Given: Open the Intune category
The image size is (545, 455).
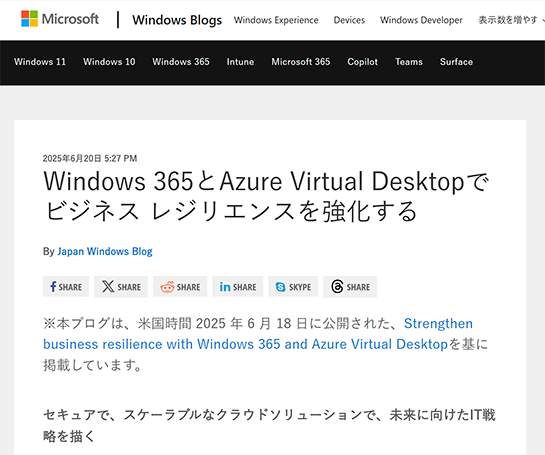Looking at the screenshot, I should coord(240,62).
